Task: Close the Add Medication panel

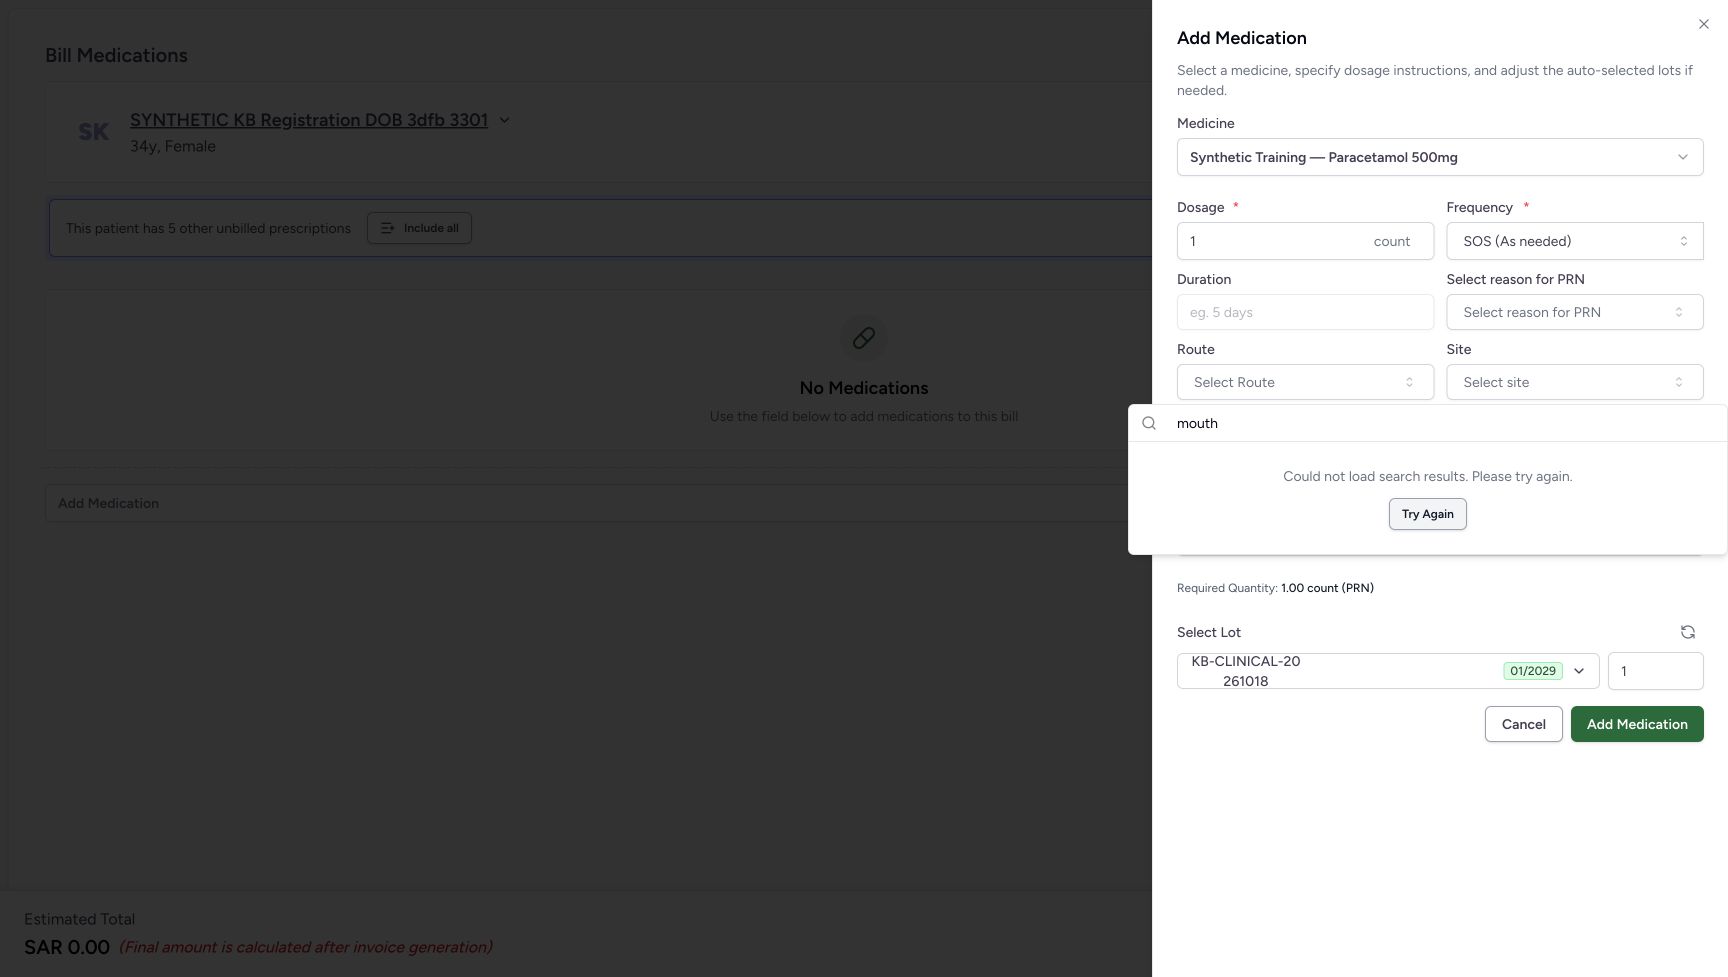Action: pos(1703,24)
